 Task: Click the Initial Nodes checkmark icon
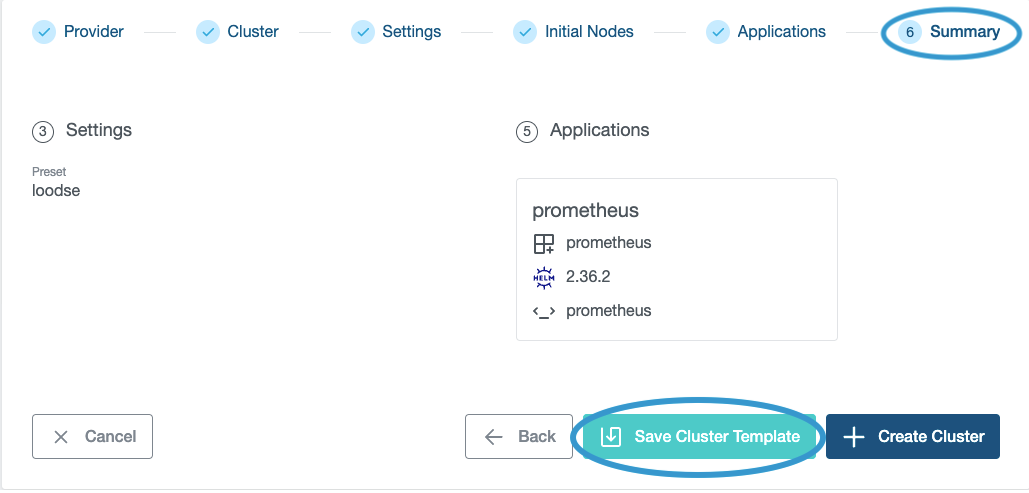[x=525, y=32]
